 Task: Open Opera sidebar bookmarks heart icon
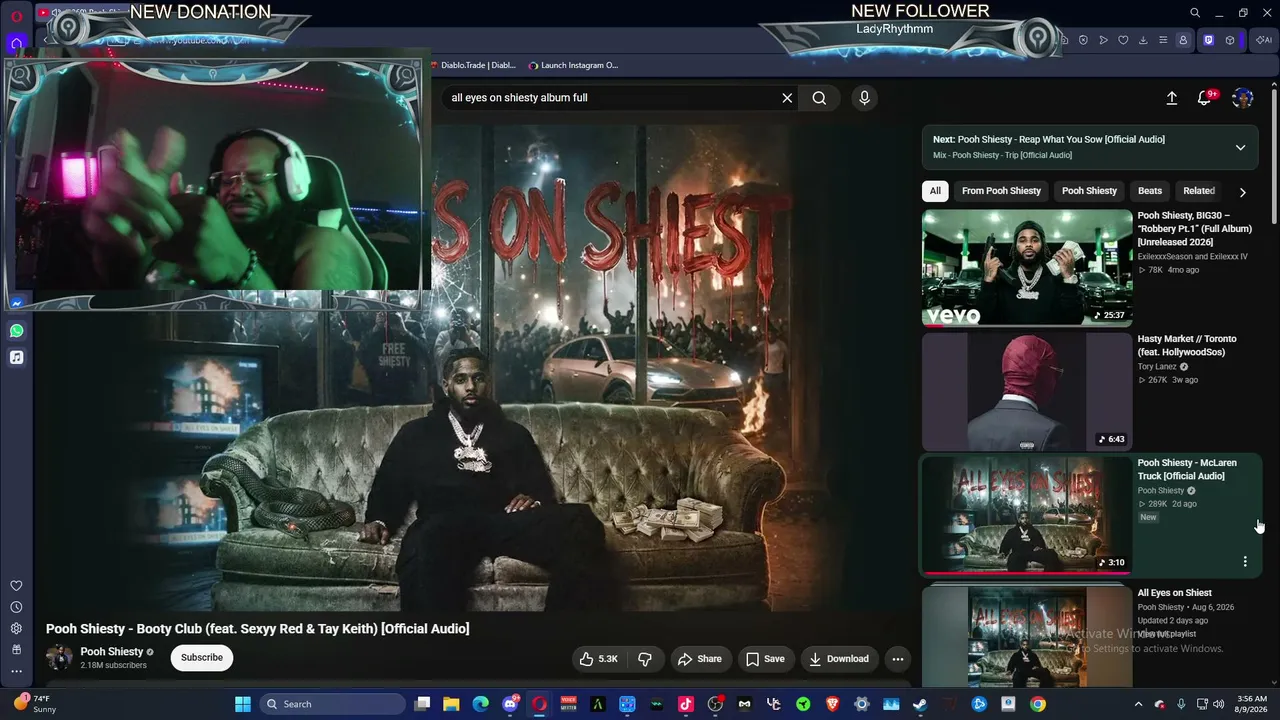16,586
